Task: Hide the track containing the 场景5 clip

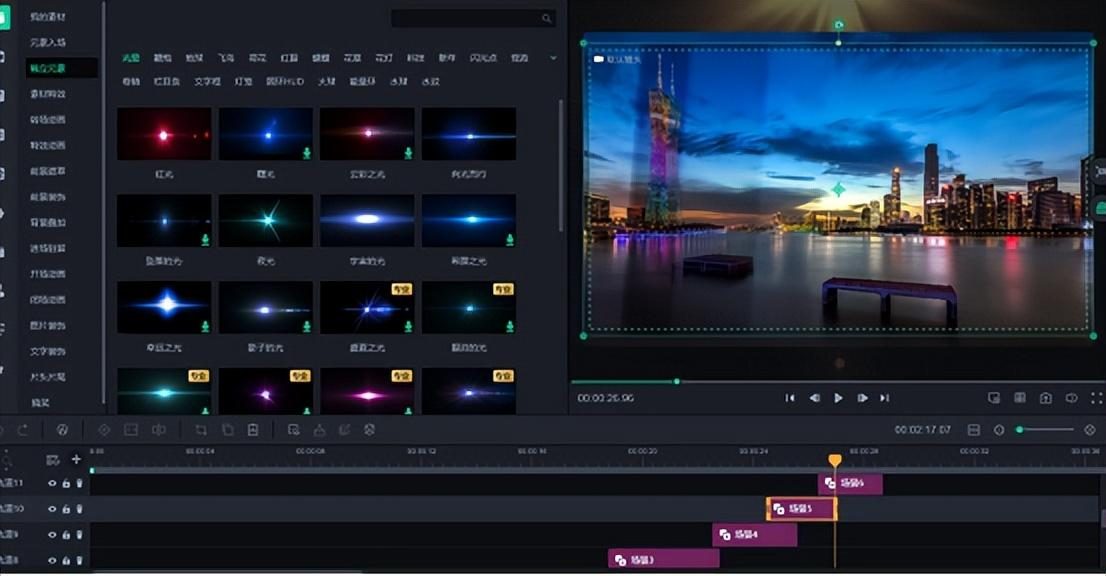Action: (x=51, y=508)
